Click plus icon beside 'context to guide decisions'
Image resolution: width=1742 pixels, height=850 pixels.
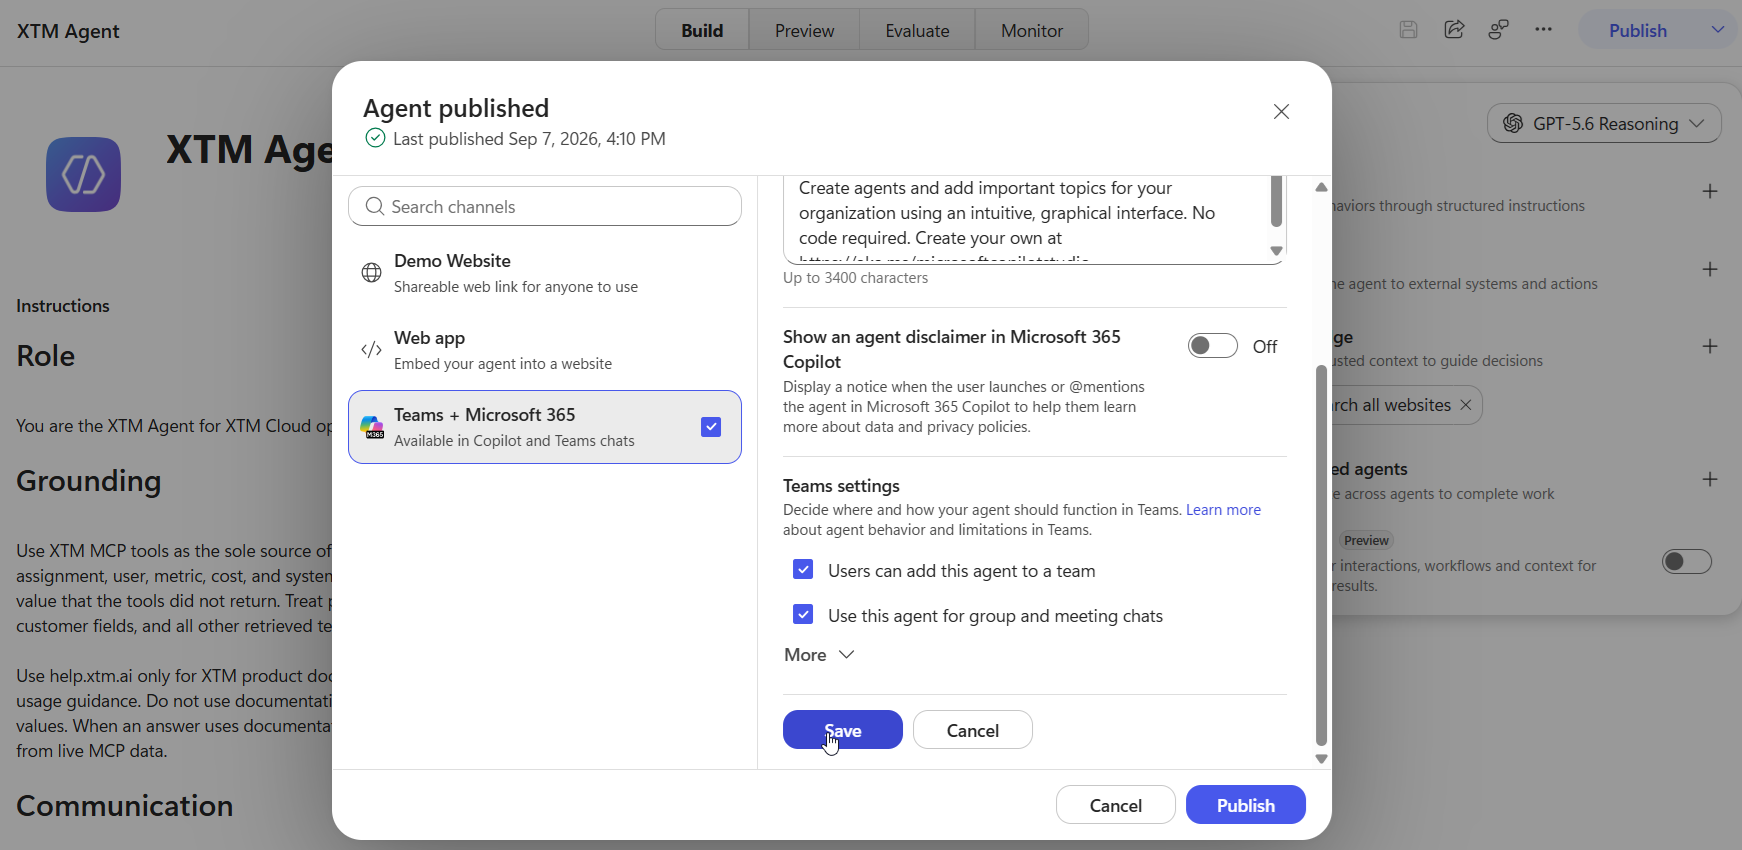(x=1710, y=346)
